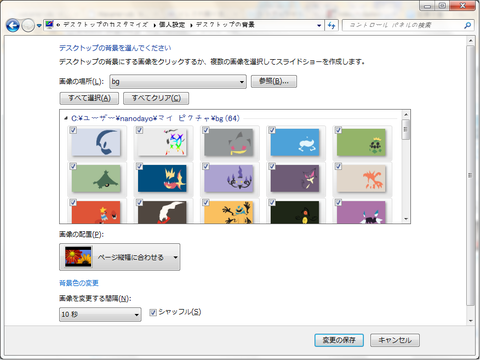Viewport: 480px width, 360px height.
Task: Select the purple wallpaper thumbnail in the third row
Action: tap(361, 212)
